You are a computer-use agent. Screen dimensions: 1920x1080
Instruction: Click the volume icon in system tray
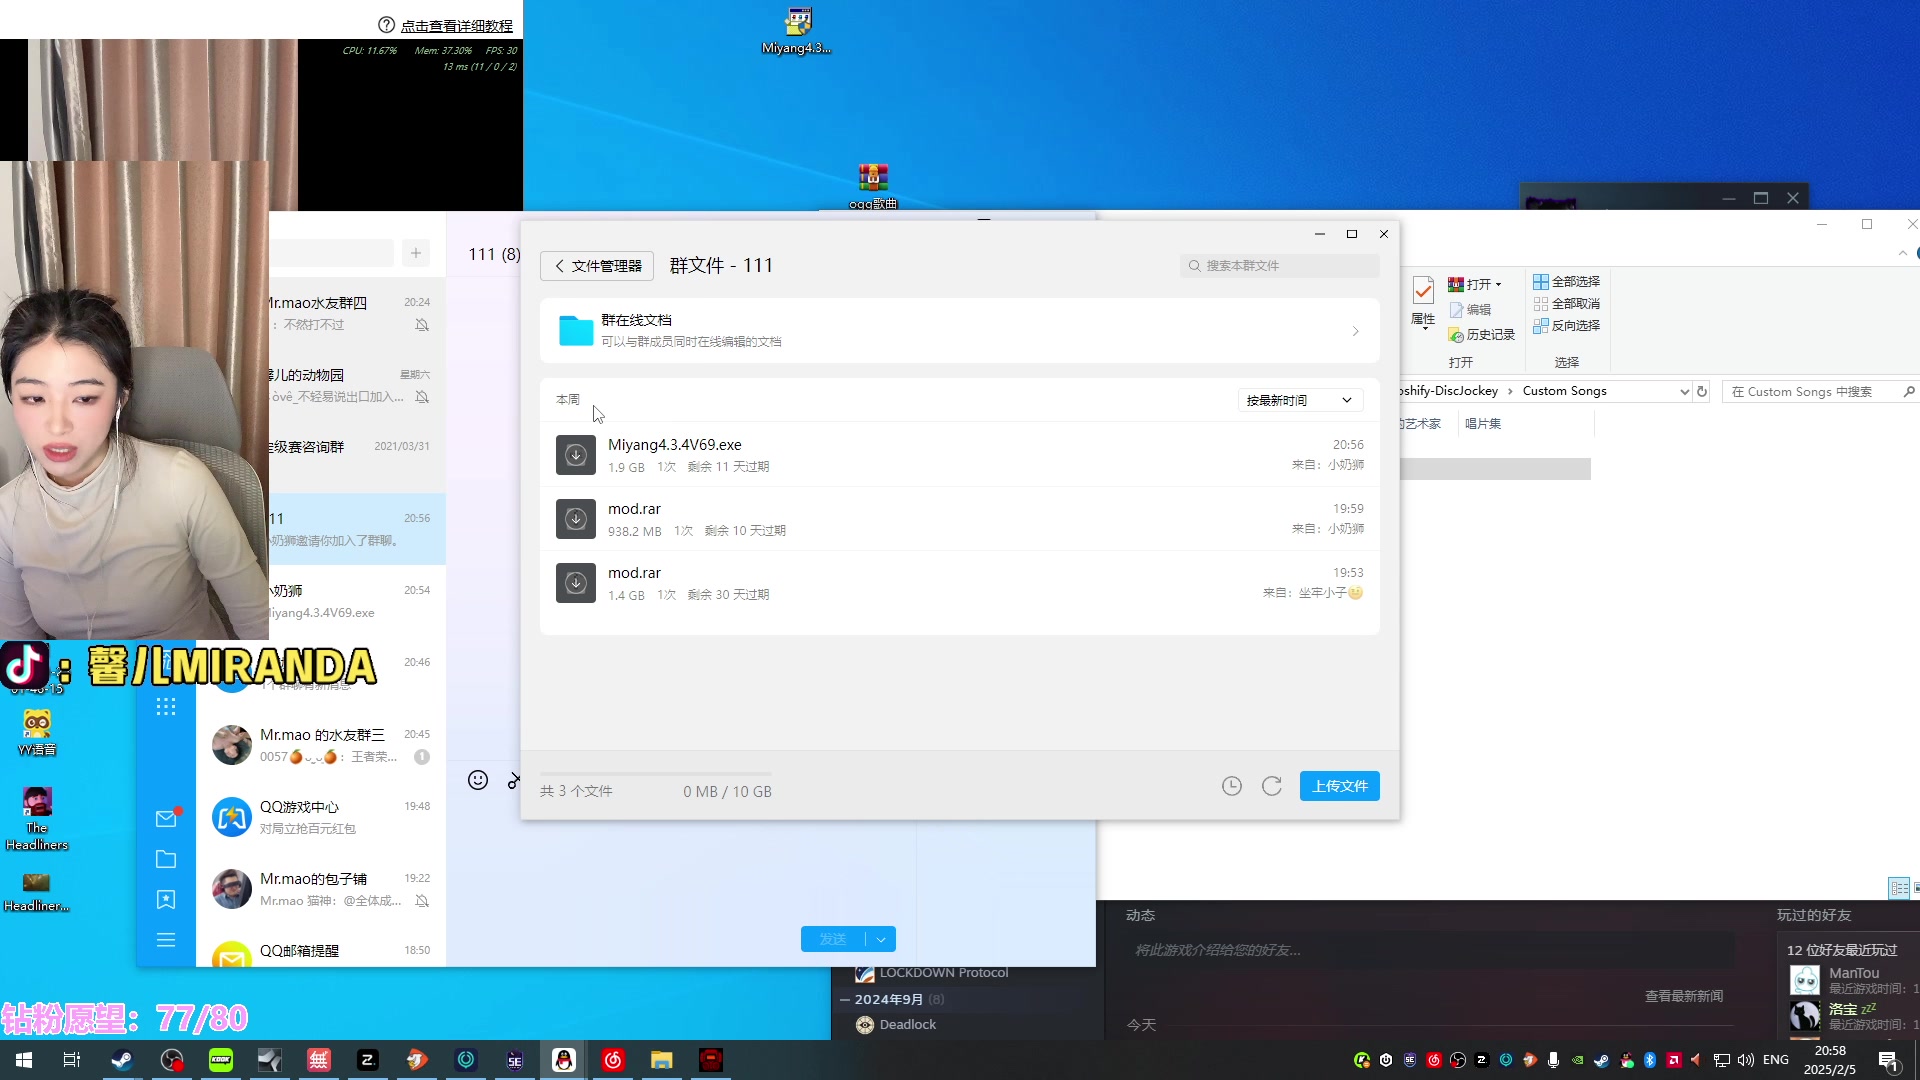[x=1746, y=1060]
